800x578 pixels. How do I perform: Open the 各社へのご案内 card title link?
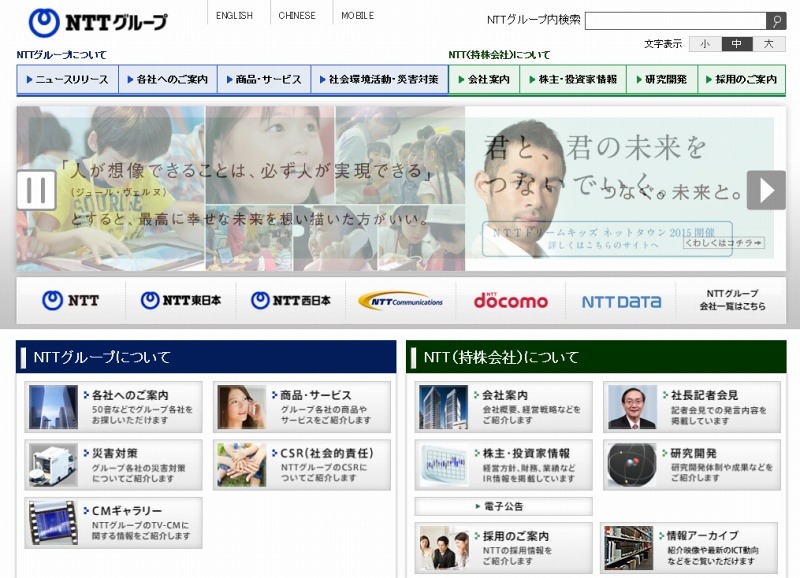[x=130, y=395]
